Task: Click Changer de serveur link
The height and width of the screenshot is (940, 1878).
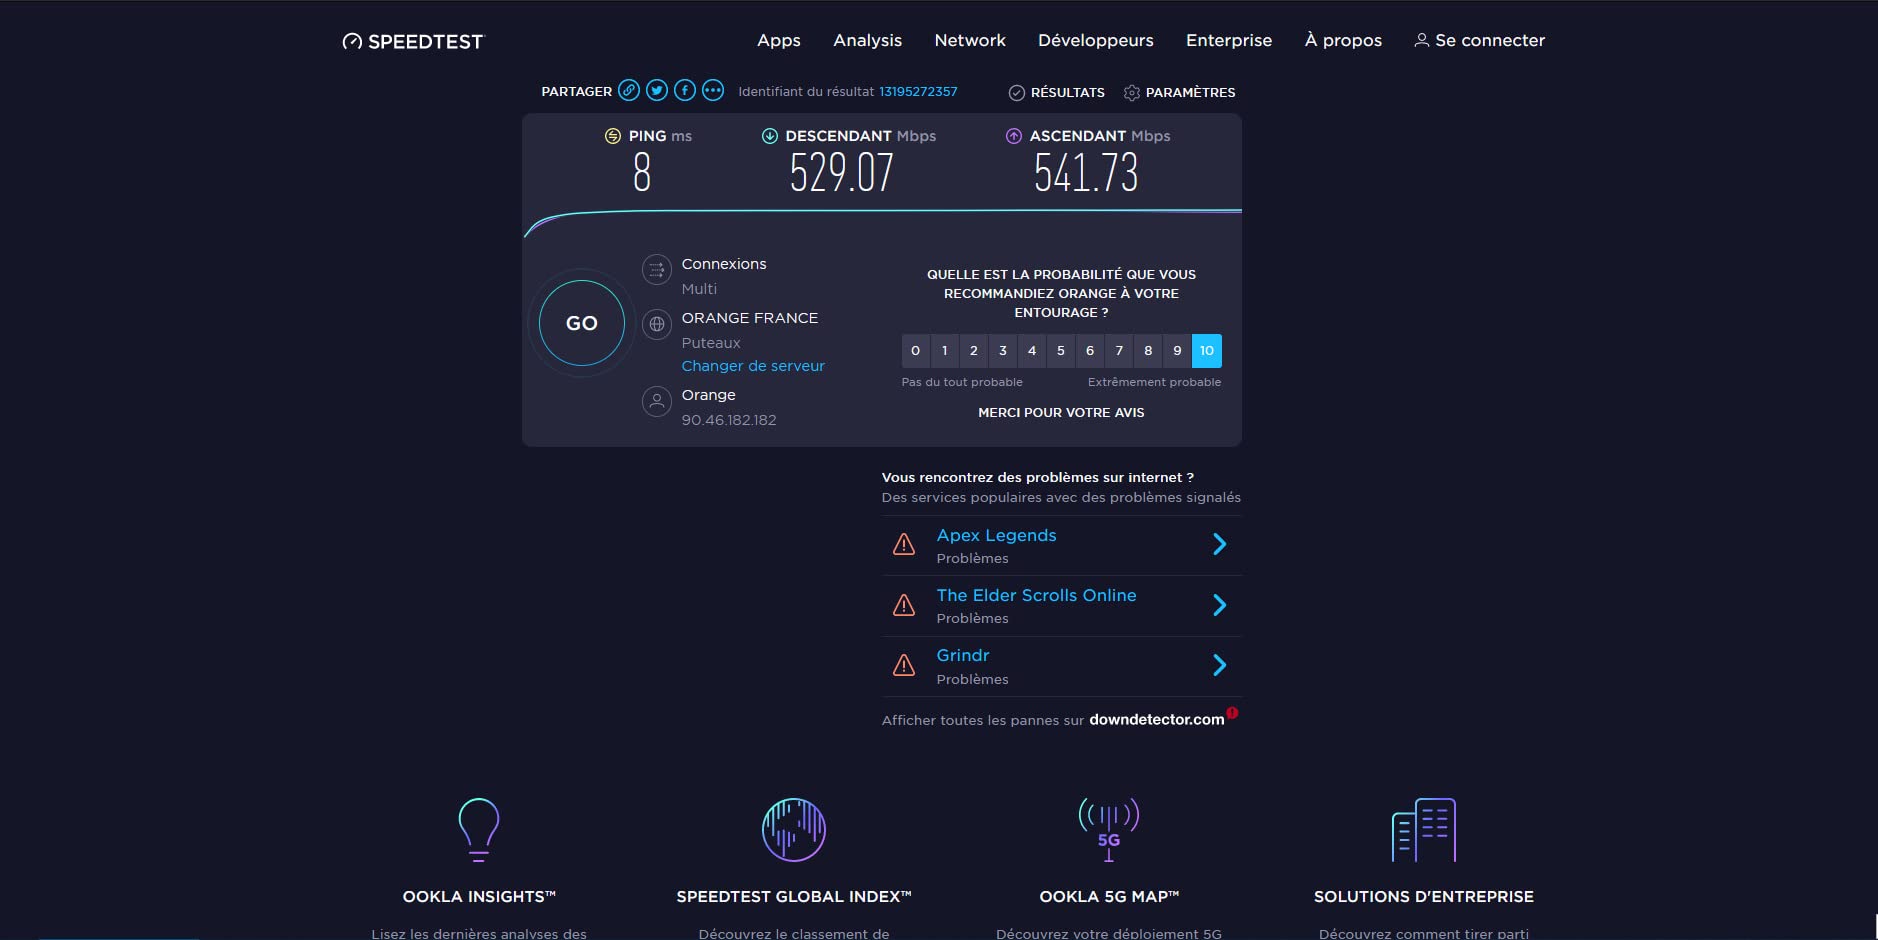Action: pyautogui.click(x=753, y=366)
